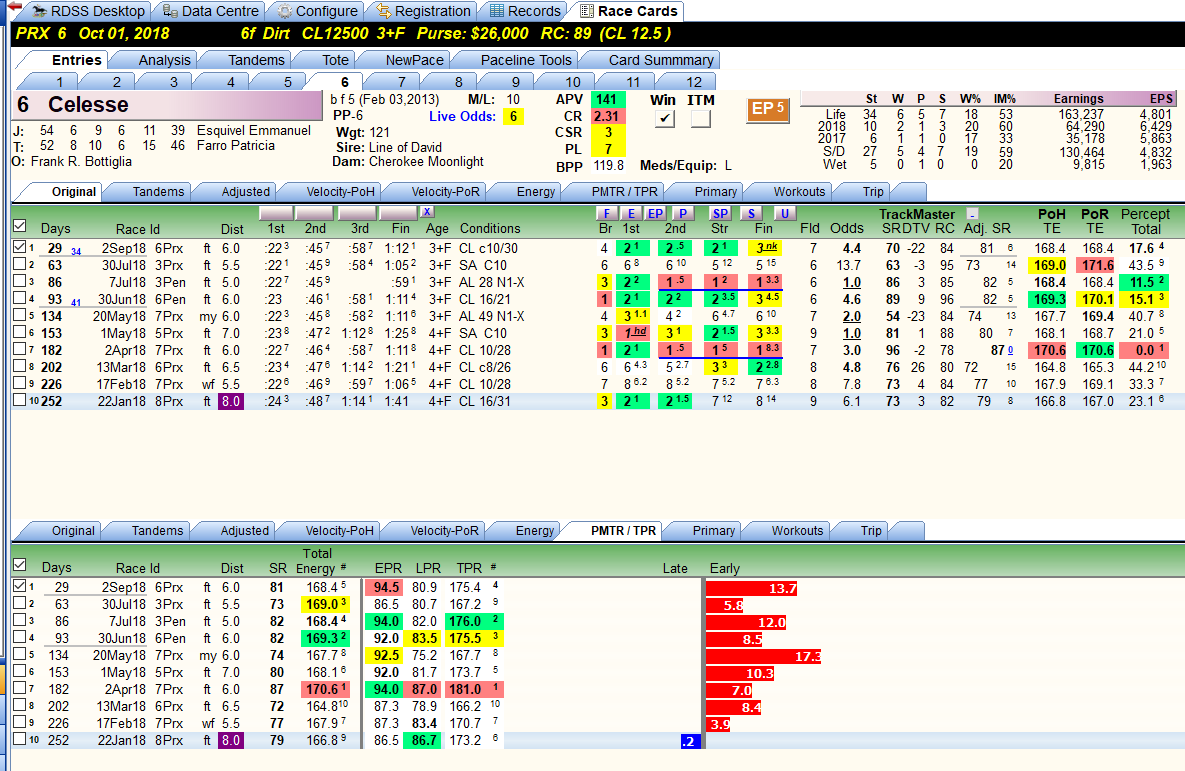Screen dimensions: 1185x771
Task: Click blank button above 2nd call column
Action: click(x=314, y=212)
